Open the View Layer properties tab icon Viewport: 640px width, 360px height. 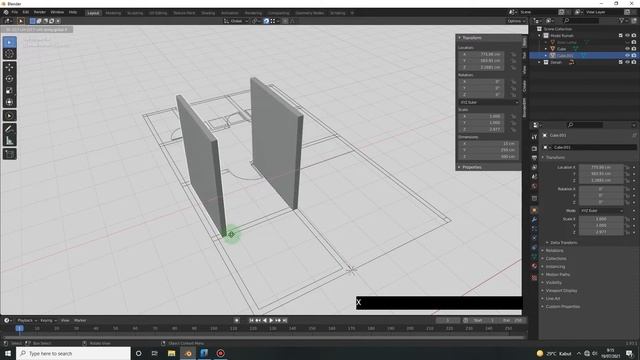pyautogui.click(x=534, y=167)
